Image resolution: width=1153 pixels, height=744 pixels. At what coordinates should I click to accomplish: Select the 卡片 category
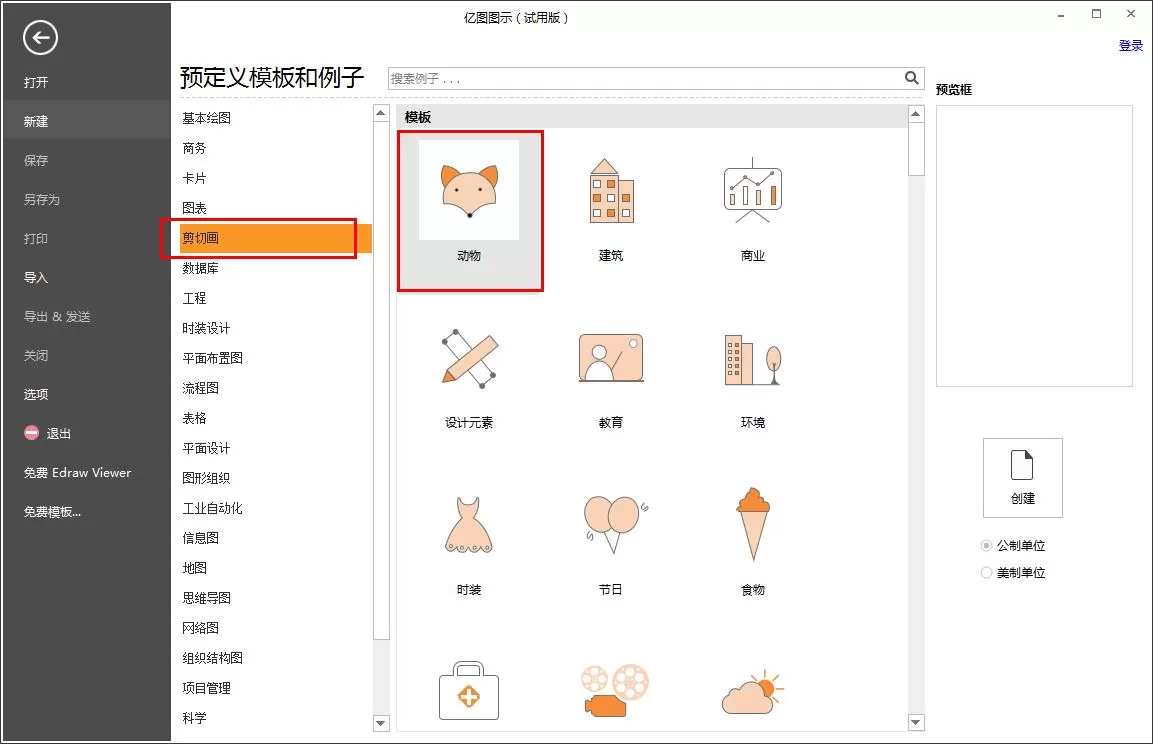[x=194, y=178]
